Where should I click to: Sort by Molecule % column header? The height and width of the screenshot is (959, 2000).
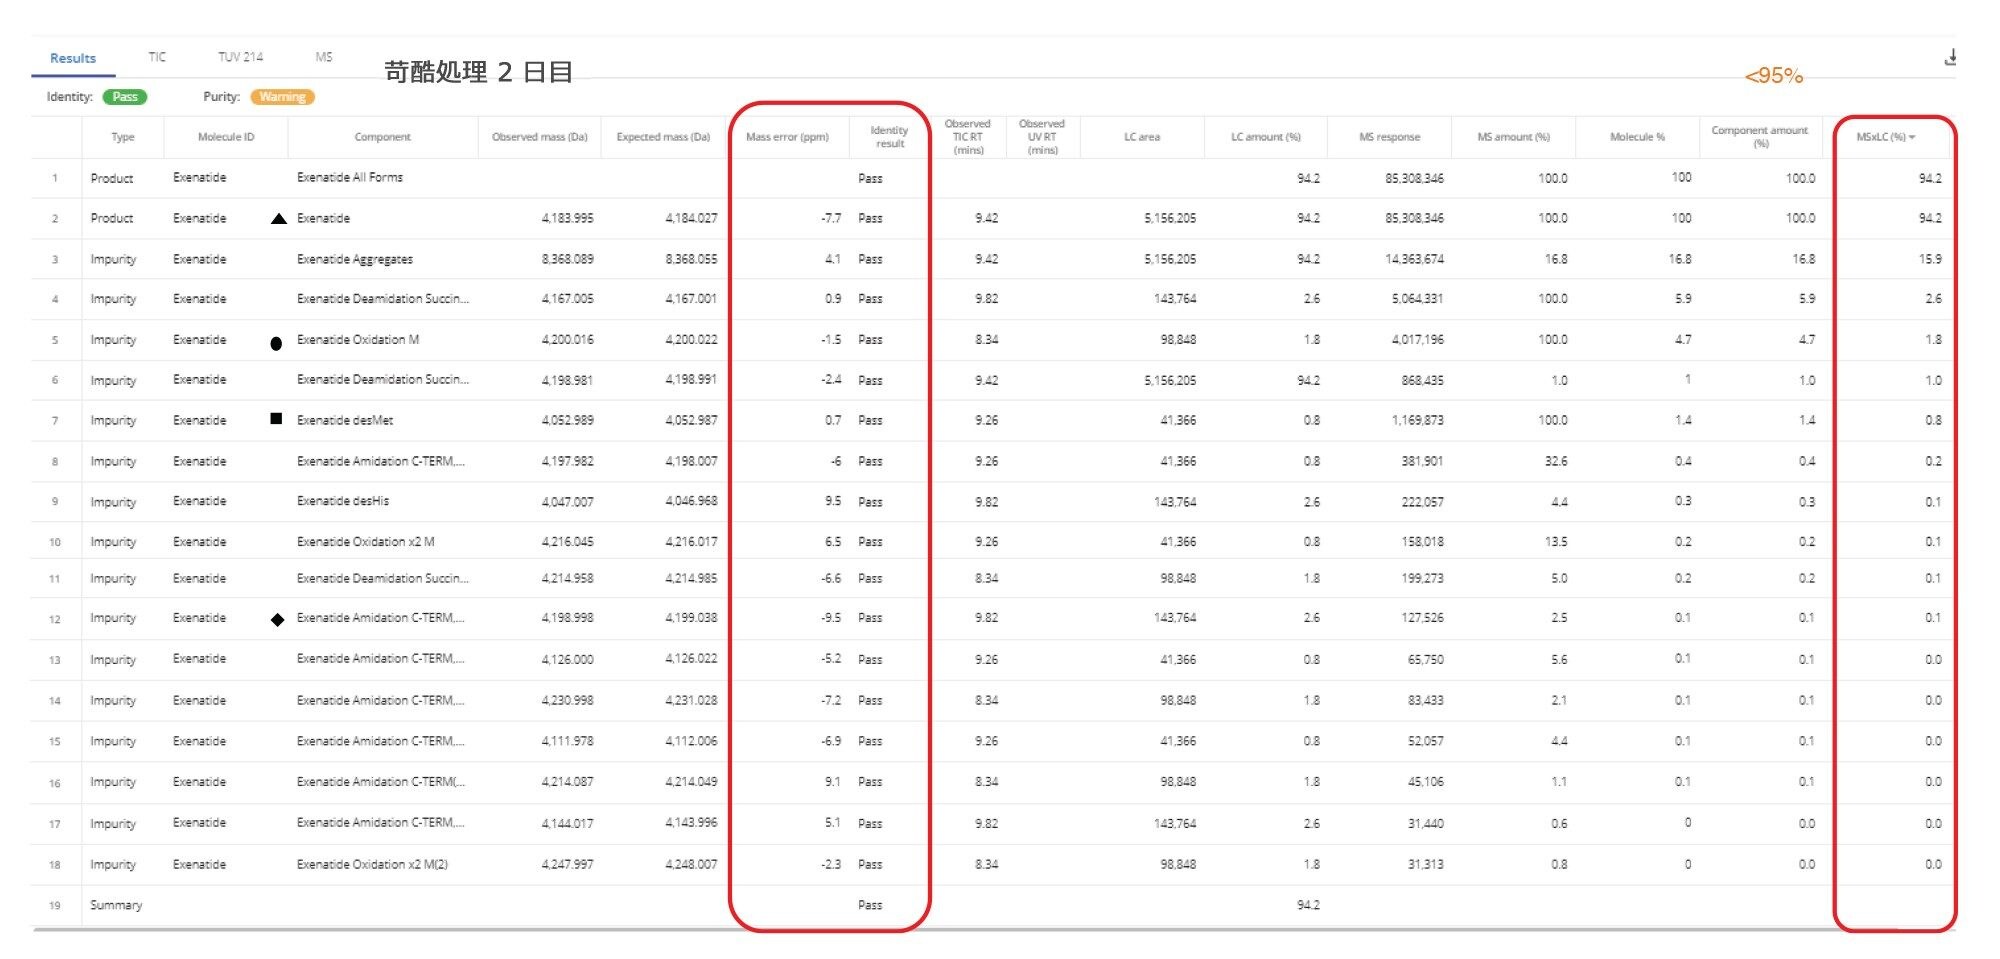(x=1637, y=137)
